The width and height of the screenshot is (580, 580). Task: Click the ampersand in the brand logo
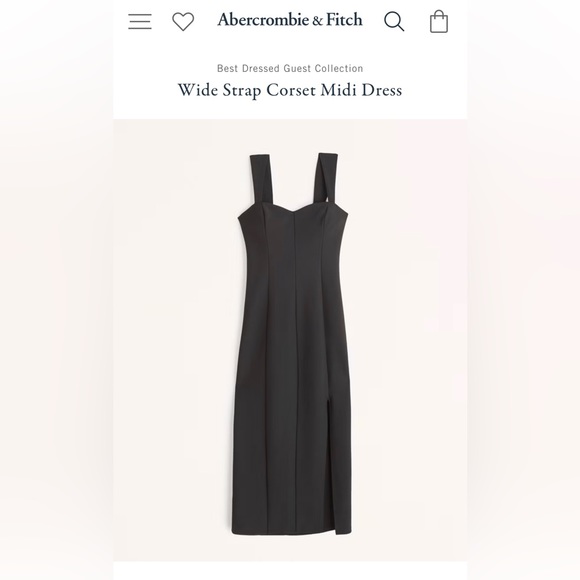317,21
